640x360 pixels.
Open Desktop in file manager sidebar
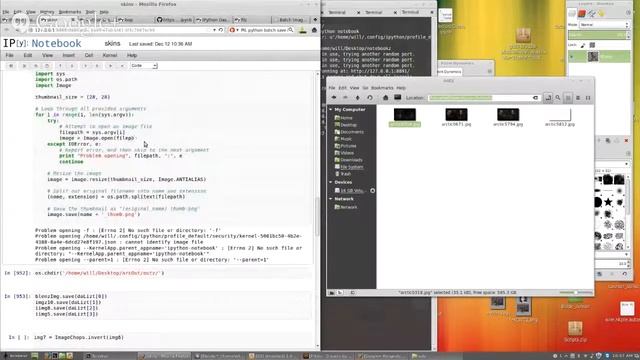(346, 125)
